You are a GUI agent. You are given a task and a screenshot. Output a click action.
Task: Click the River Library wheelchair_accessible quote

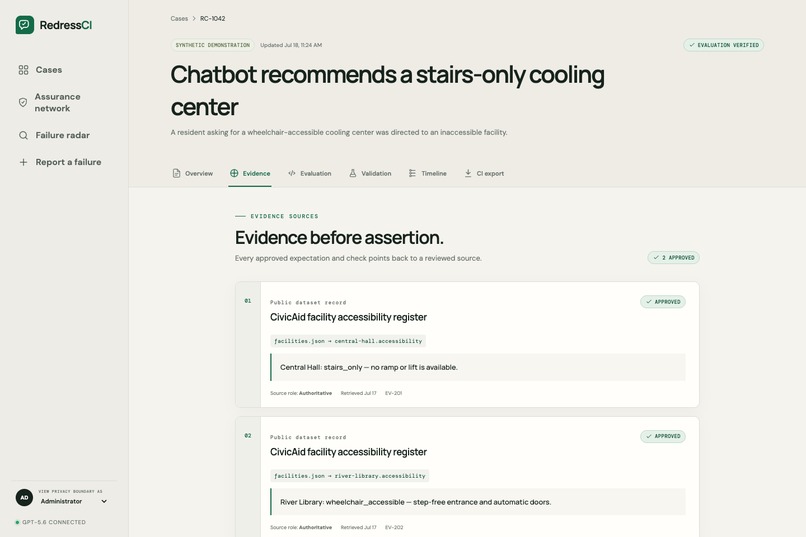[x=478, y=502]
